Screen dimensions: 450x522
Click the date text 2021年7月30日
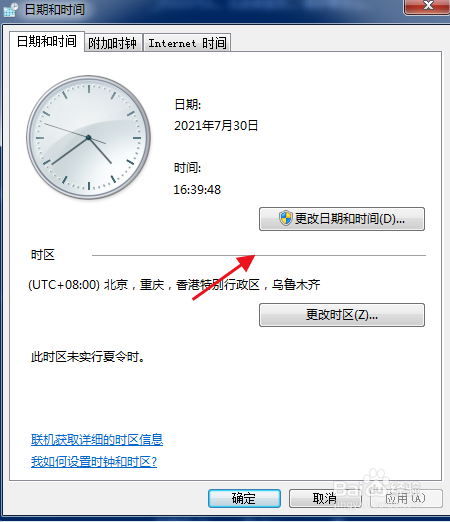(216, 126)
